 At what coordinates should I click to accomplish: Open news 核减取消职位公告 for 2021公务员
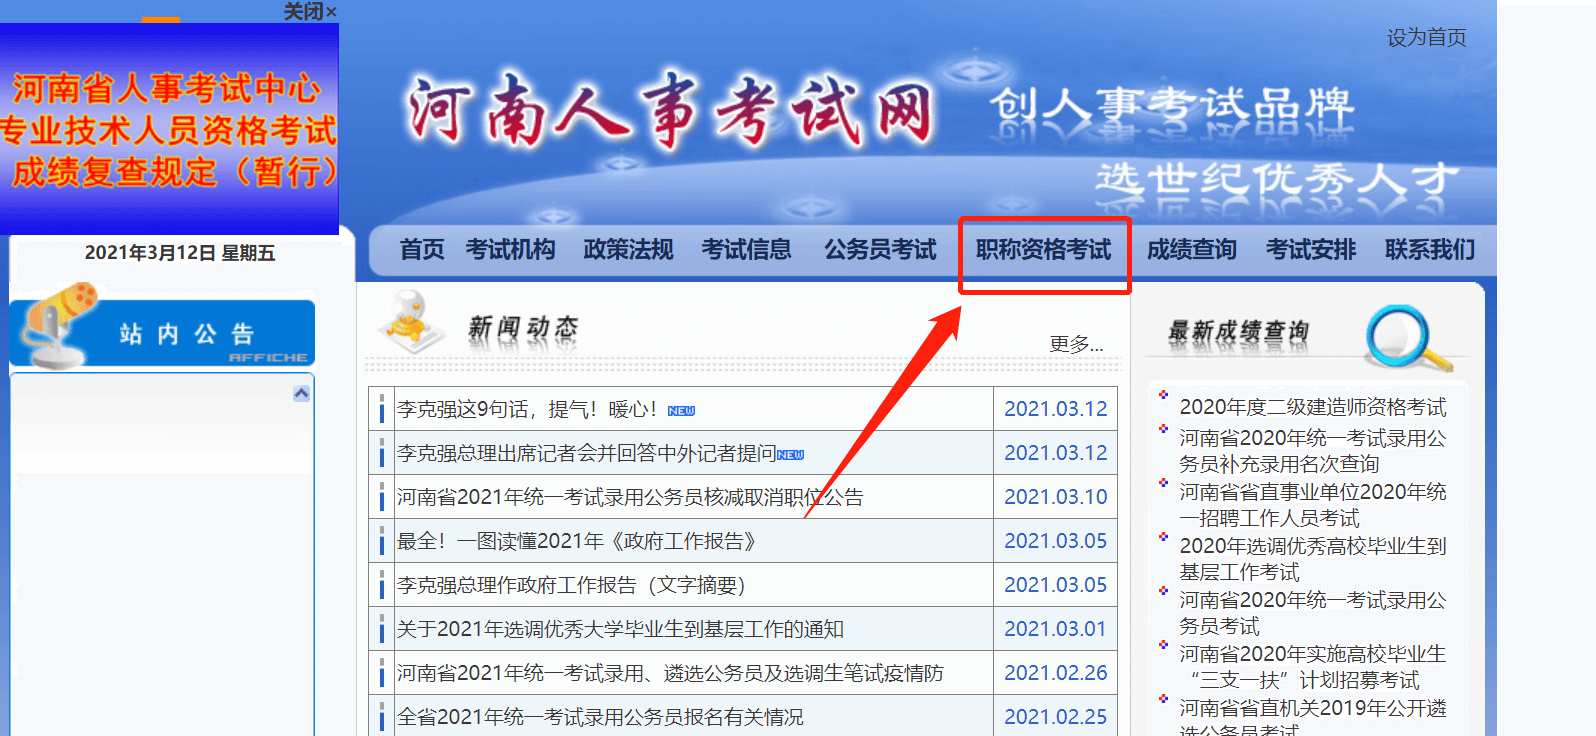tap(630, 497)
